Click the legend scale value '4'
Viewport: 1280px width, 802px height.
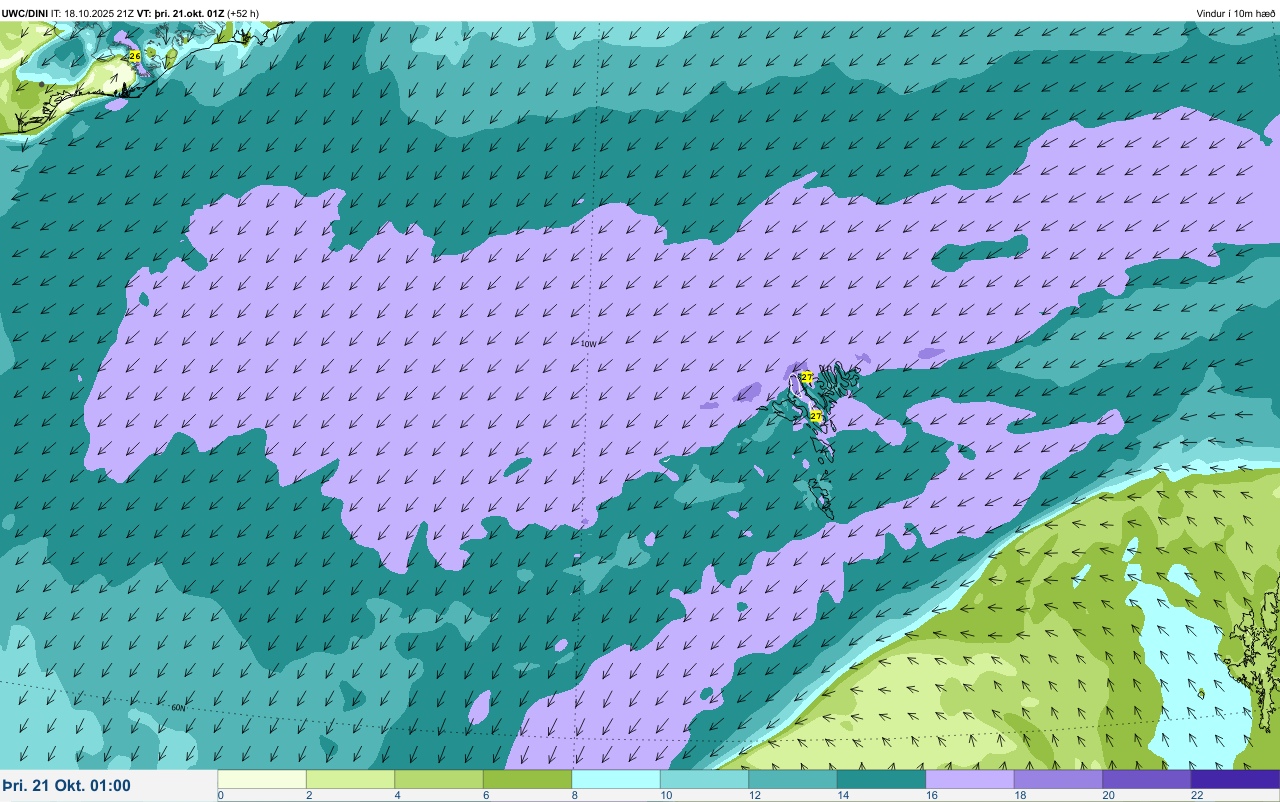click(x=398, y=795)
